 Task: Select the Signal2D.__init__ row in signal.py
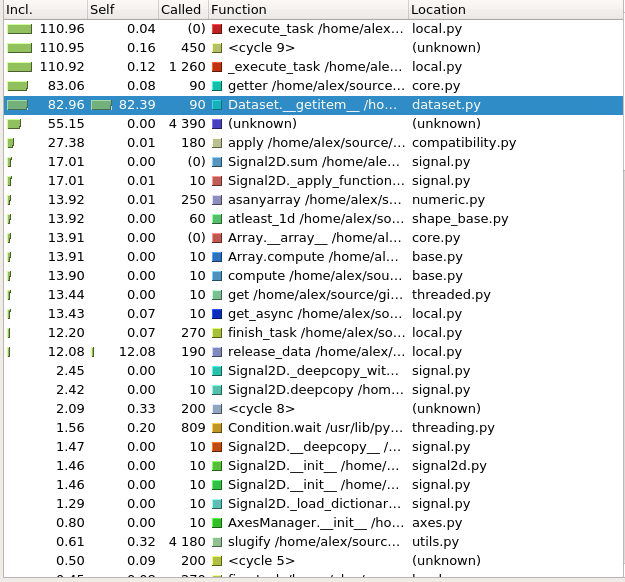click(313, 485)
